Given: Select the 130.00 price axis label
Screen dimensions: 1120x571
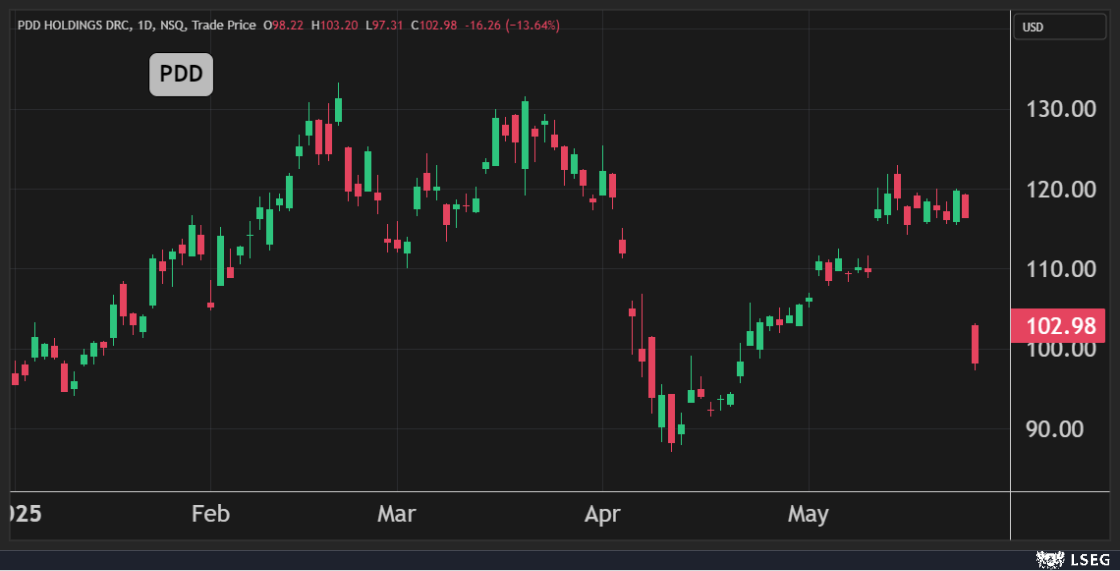Looking at the screenshot, I should pos(1061,109).
